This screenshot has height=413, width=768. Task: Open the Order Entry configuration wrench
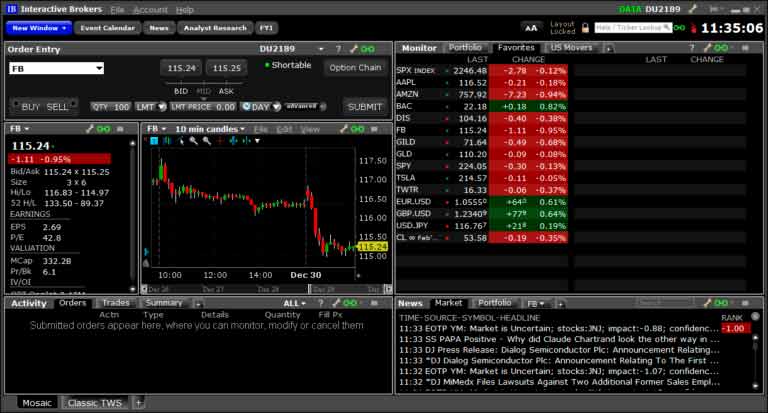tap(354, 49)
